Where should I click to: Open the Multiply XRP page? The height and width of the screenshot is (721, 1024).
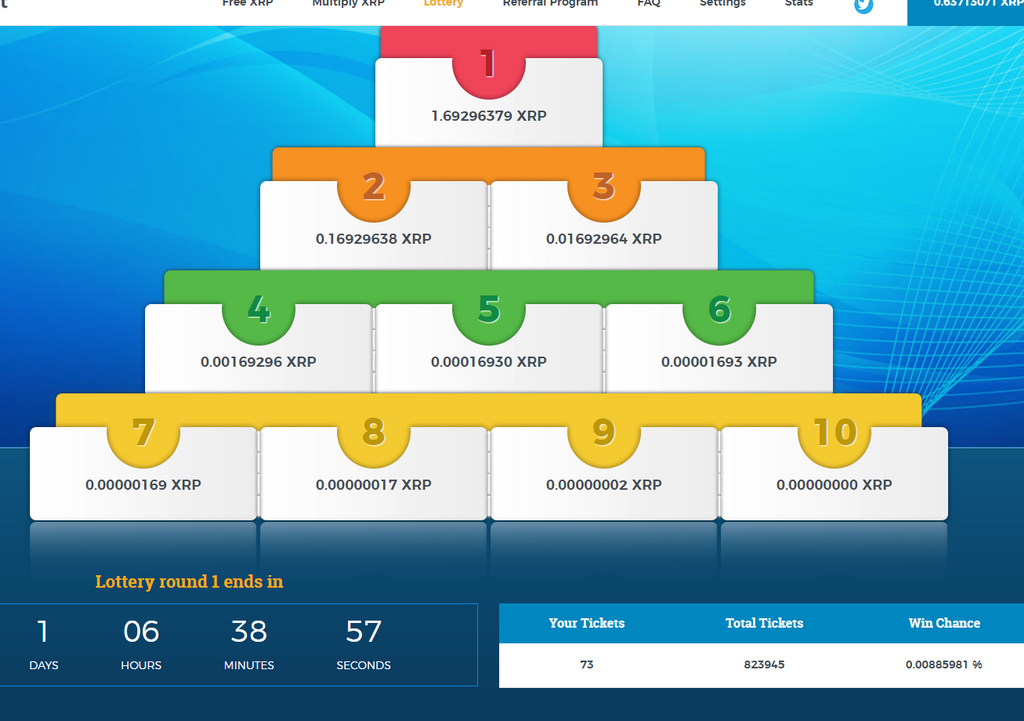tap(348, 3)
